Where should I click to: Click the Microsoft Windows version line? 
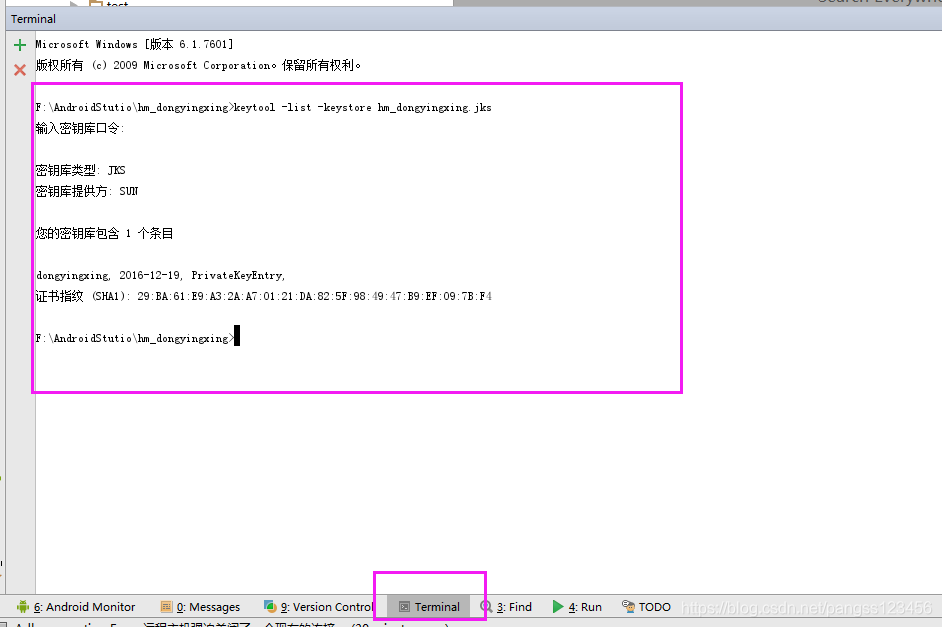pos(135,44)
